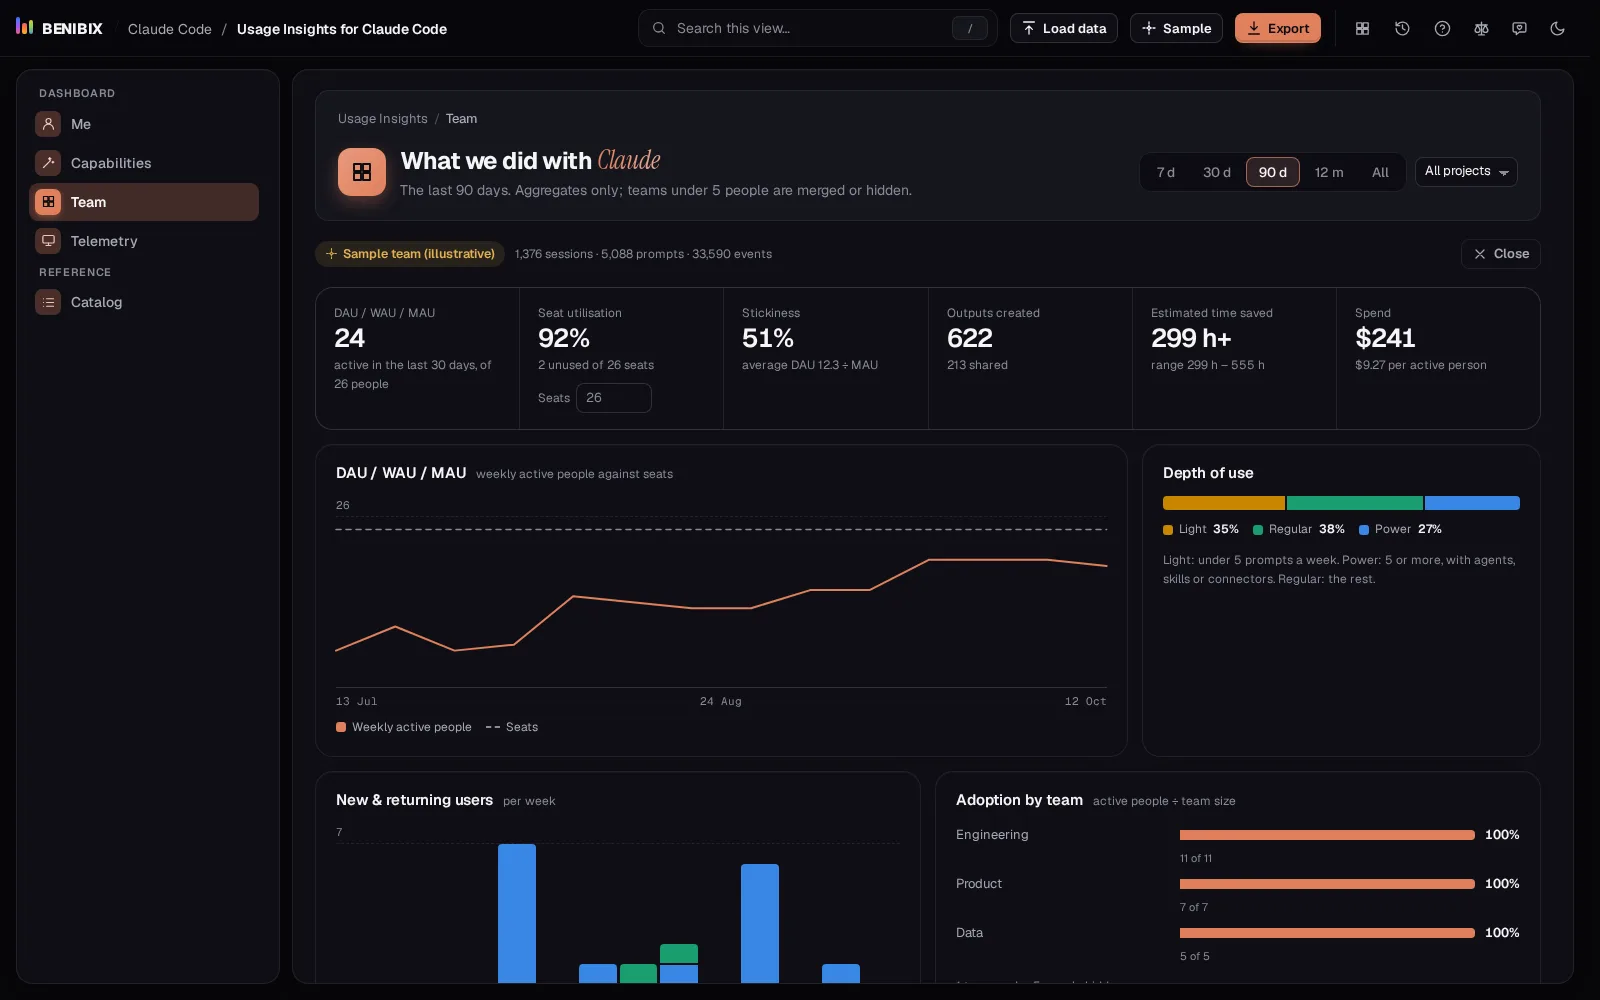Select the All time range
The image size is (1600, 1000).
coord(1380,172)
